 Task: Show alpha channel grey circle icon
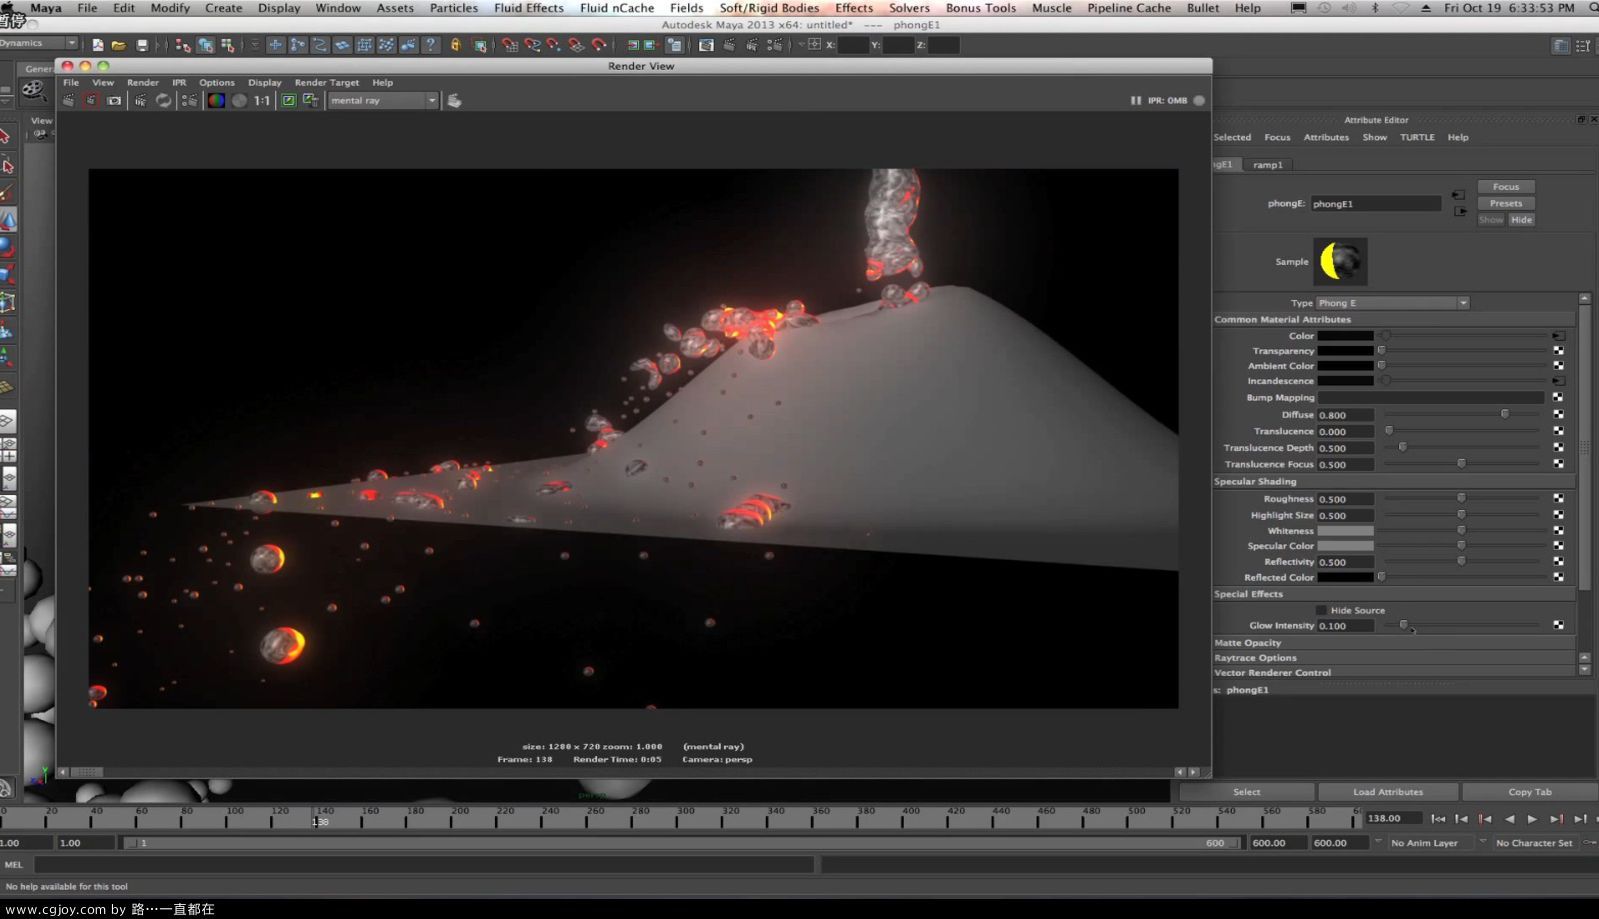[239, 100]
